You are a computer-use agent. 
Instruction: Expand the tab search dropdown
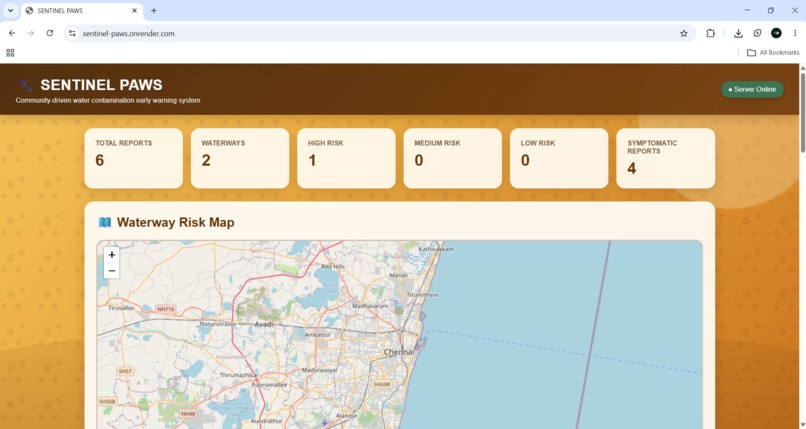[x=10, y=10]
